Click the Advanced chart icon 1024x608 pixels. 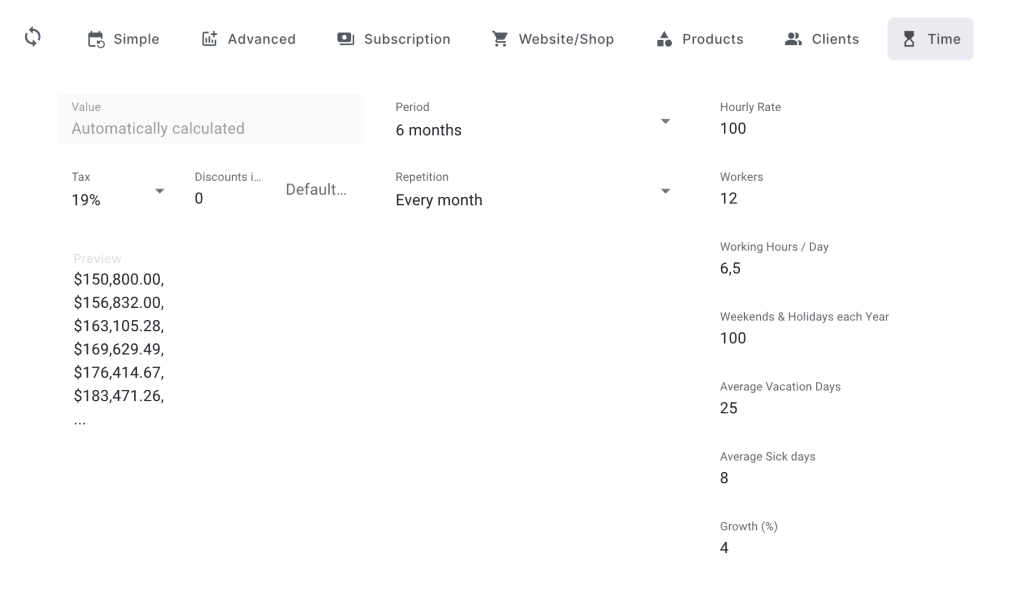pos(209,39)
